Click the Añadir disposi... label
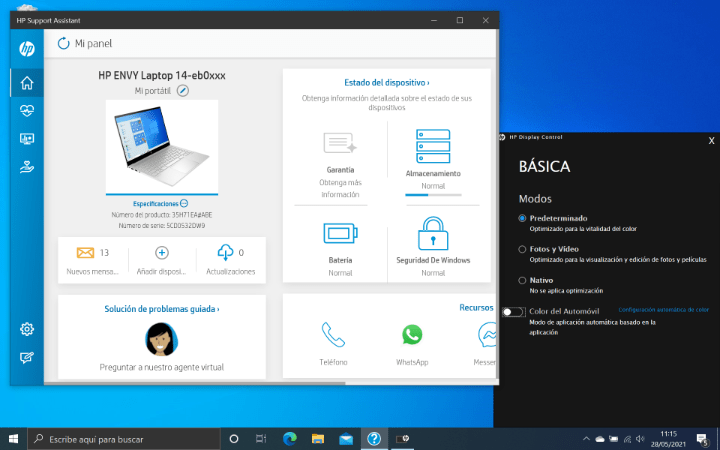Image resolution: width=720 pixels, height=450 pixels. pyautogui.click(x=162, y=271)
